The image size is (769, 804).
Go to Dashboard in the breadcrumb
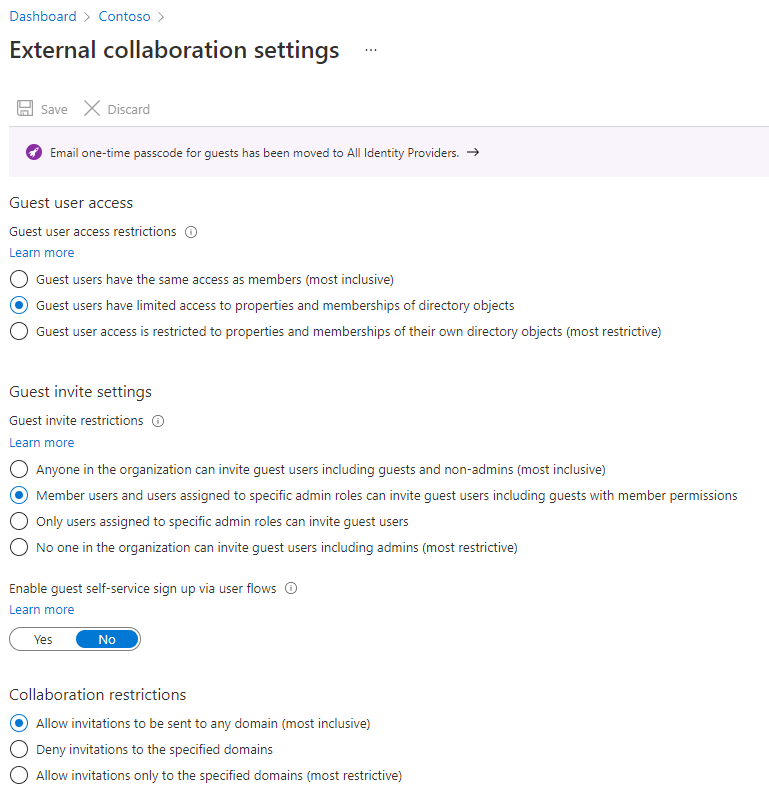click(43, 16)
